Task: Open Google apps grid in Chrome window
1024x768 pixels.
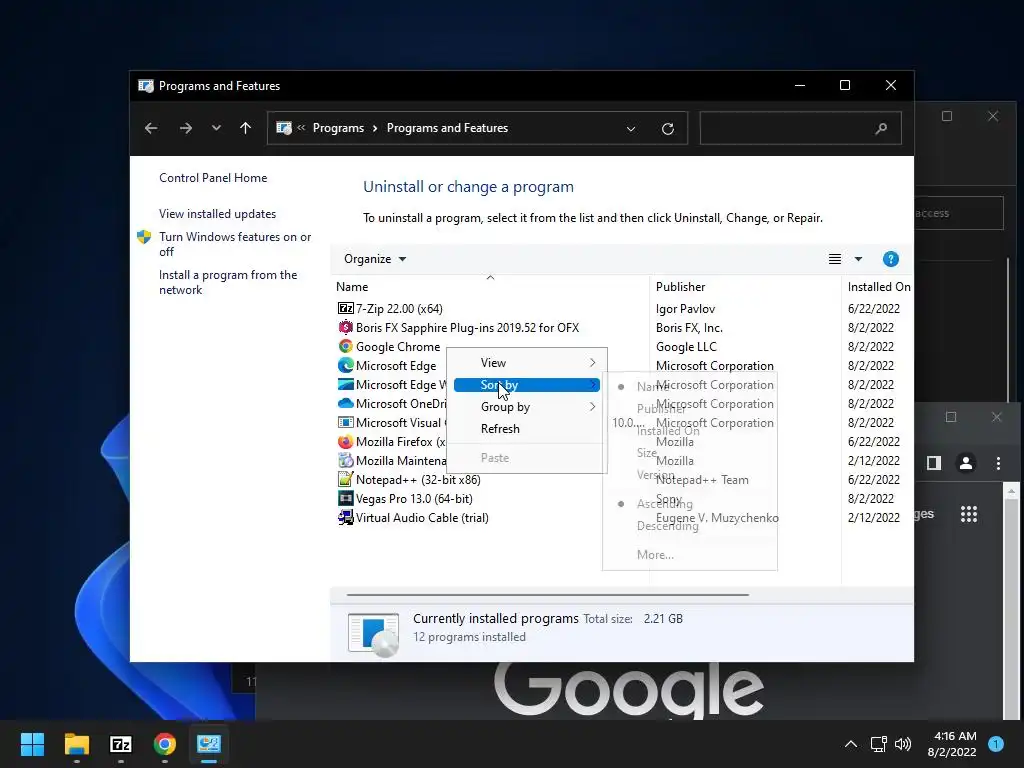Action: point(969,514)
